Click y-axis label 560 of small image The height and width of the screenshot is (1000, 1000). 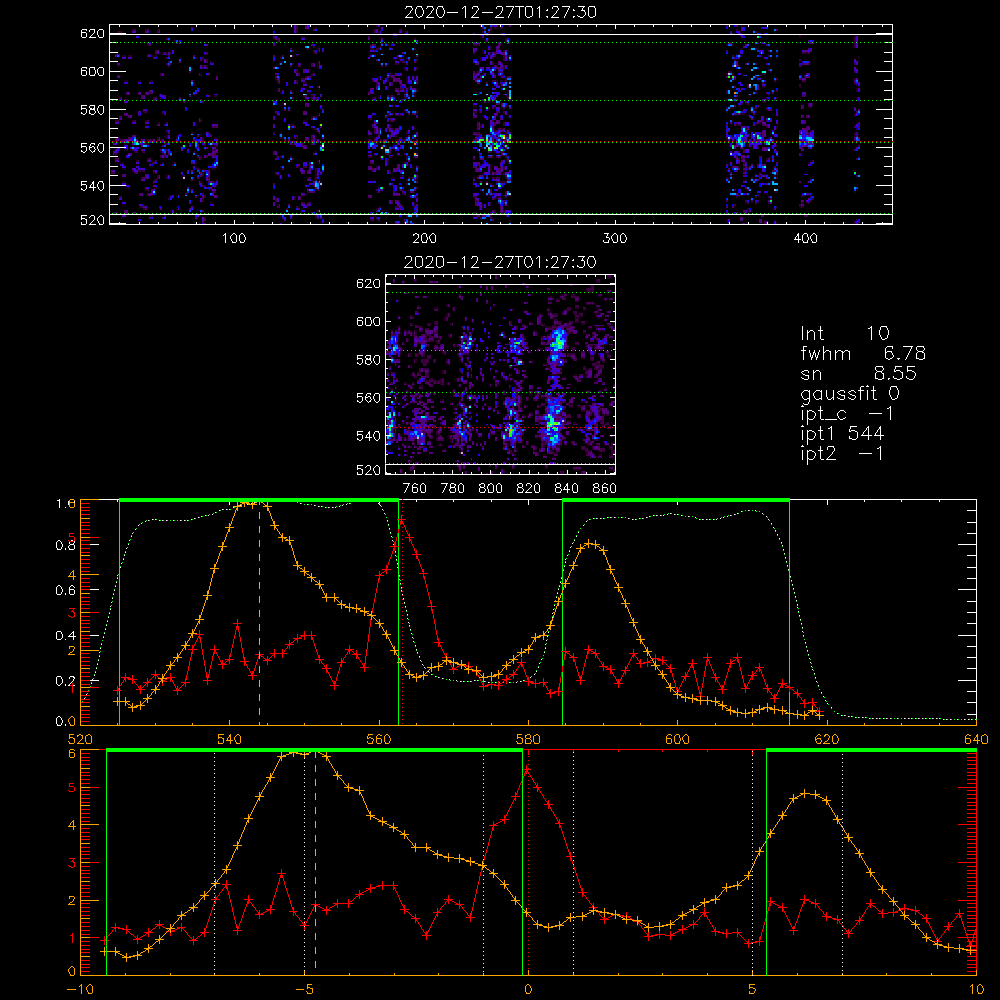[369, 398]
